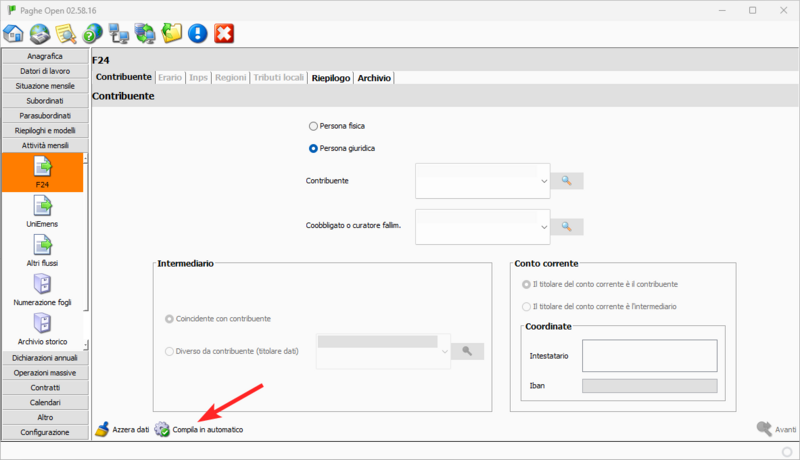
Task: Expand the Contribuente dropdown list
Action: coord(544,181)
